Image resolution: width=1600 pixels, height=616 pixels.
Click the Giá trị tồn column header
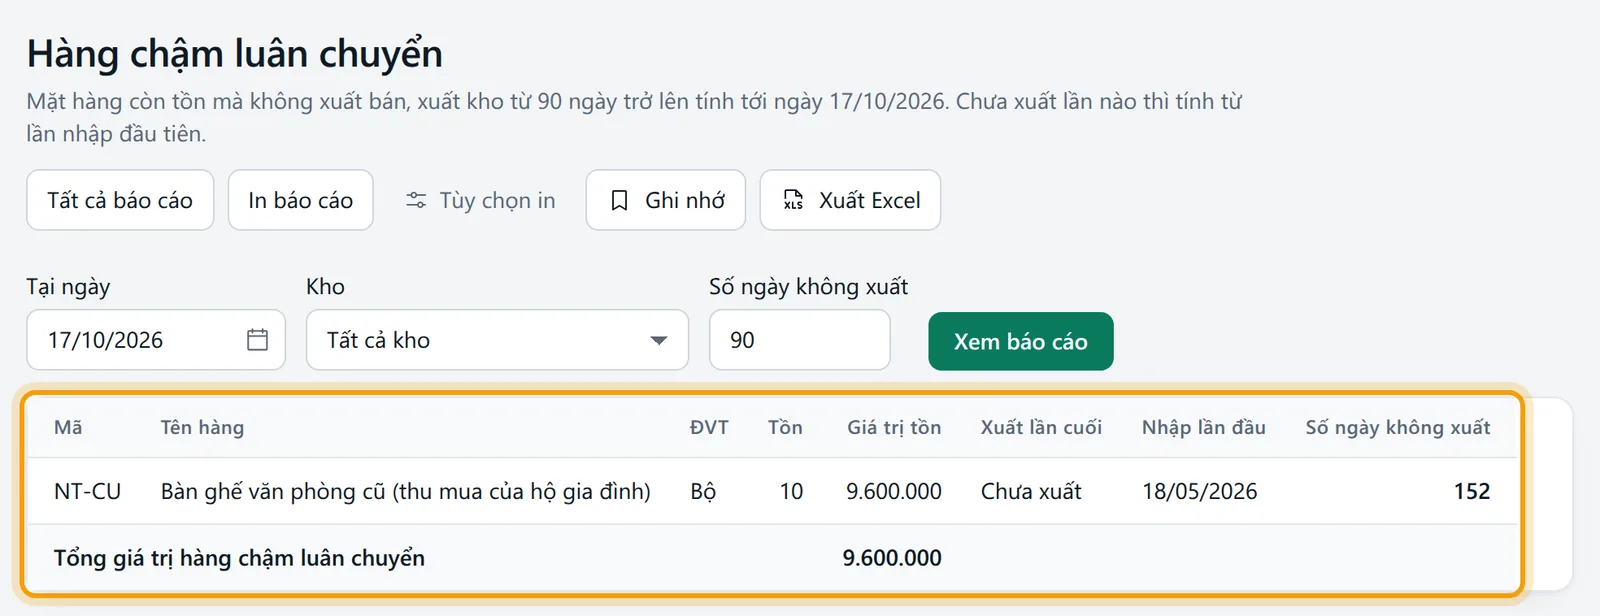(x=894, y=427)
